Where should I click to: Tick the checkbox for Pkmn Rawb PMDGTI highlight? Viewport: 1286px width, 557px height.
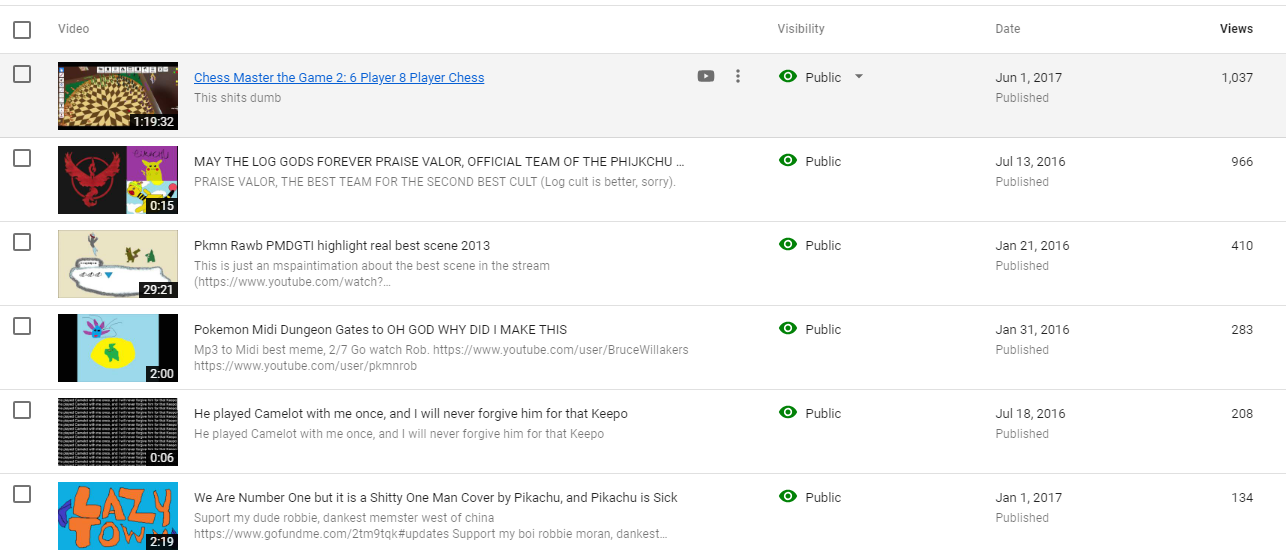22,242
